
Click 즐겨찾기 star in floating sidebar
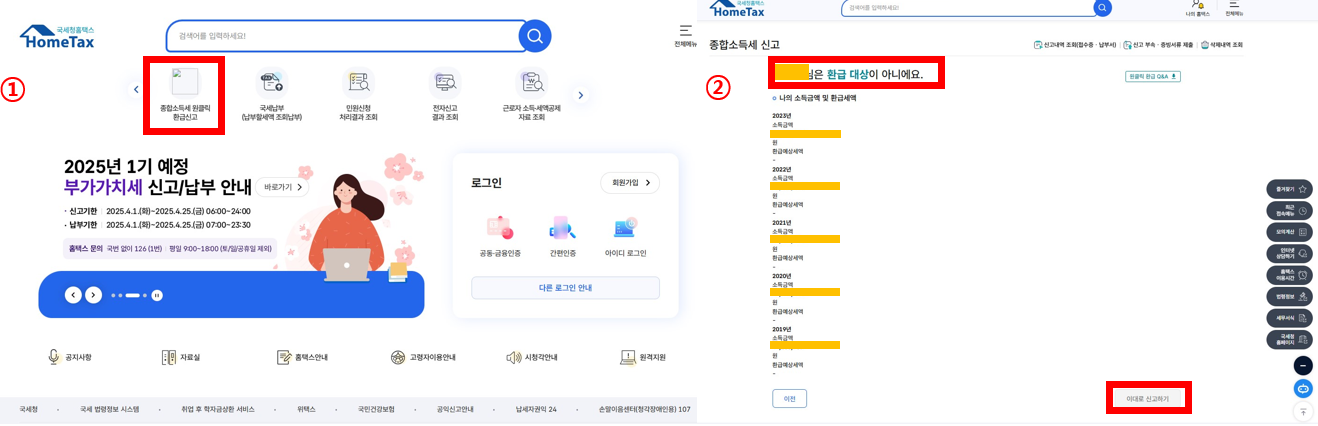click(x=1289, y=189)
